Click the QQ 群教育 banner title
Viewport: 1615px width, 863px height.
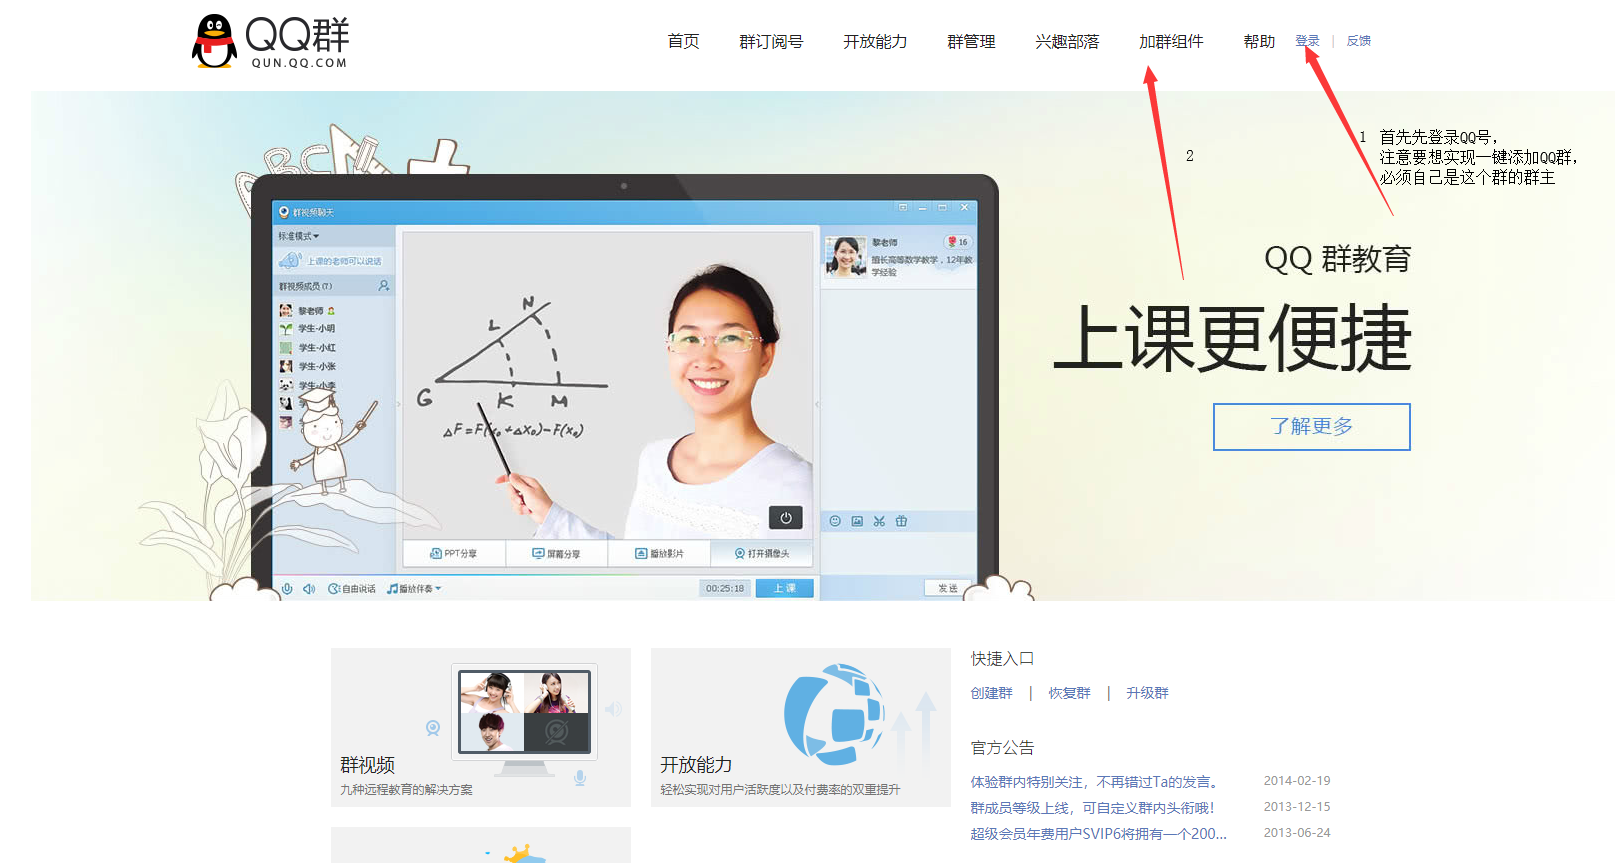click(1338, 259)
